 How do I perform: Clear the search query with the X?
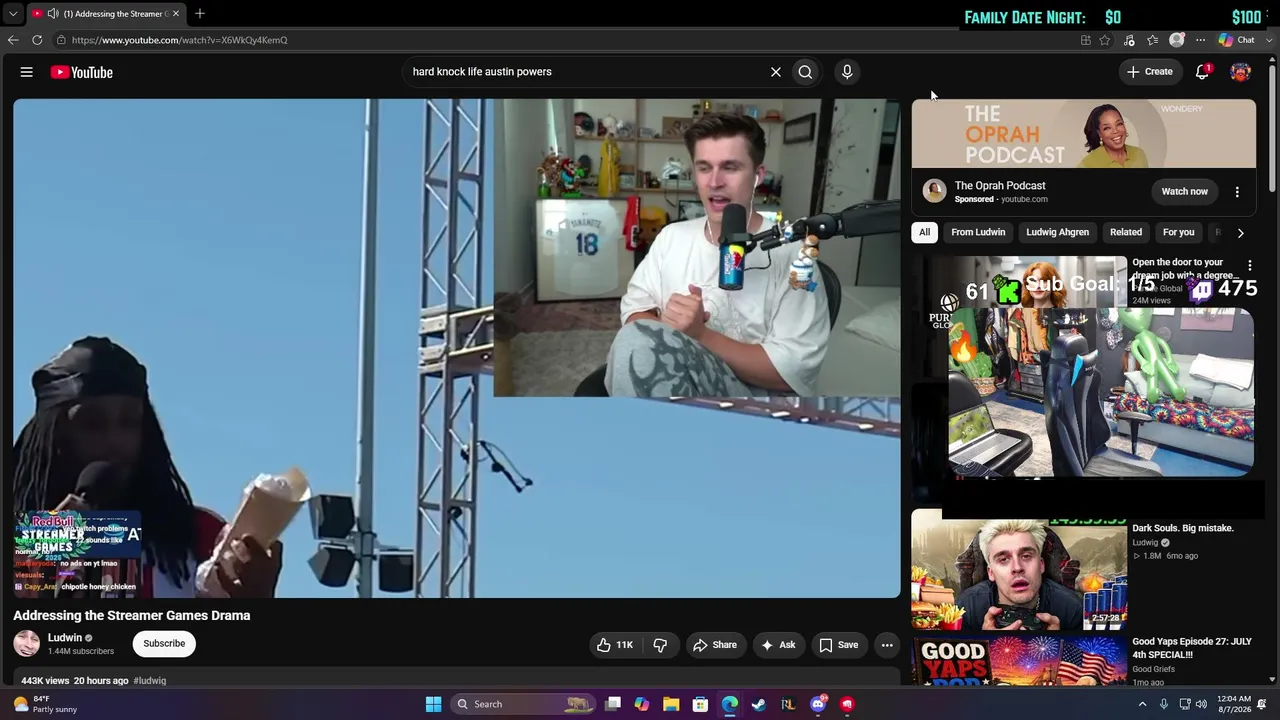coord(775,72)
